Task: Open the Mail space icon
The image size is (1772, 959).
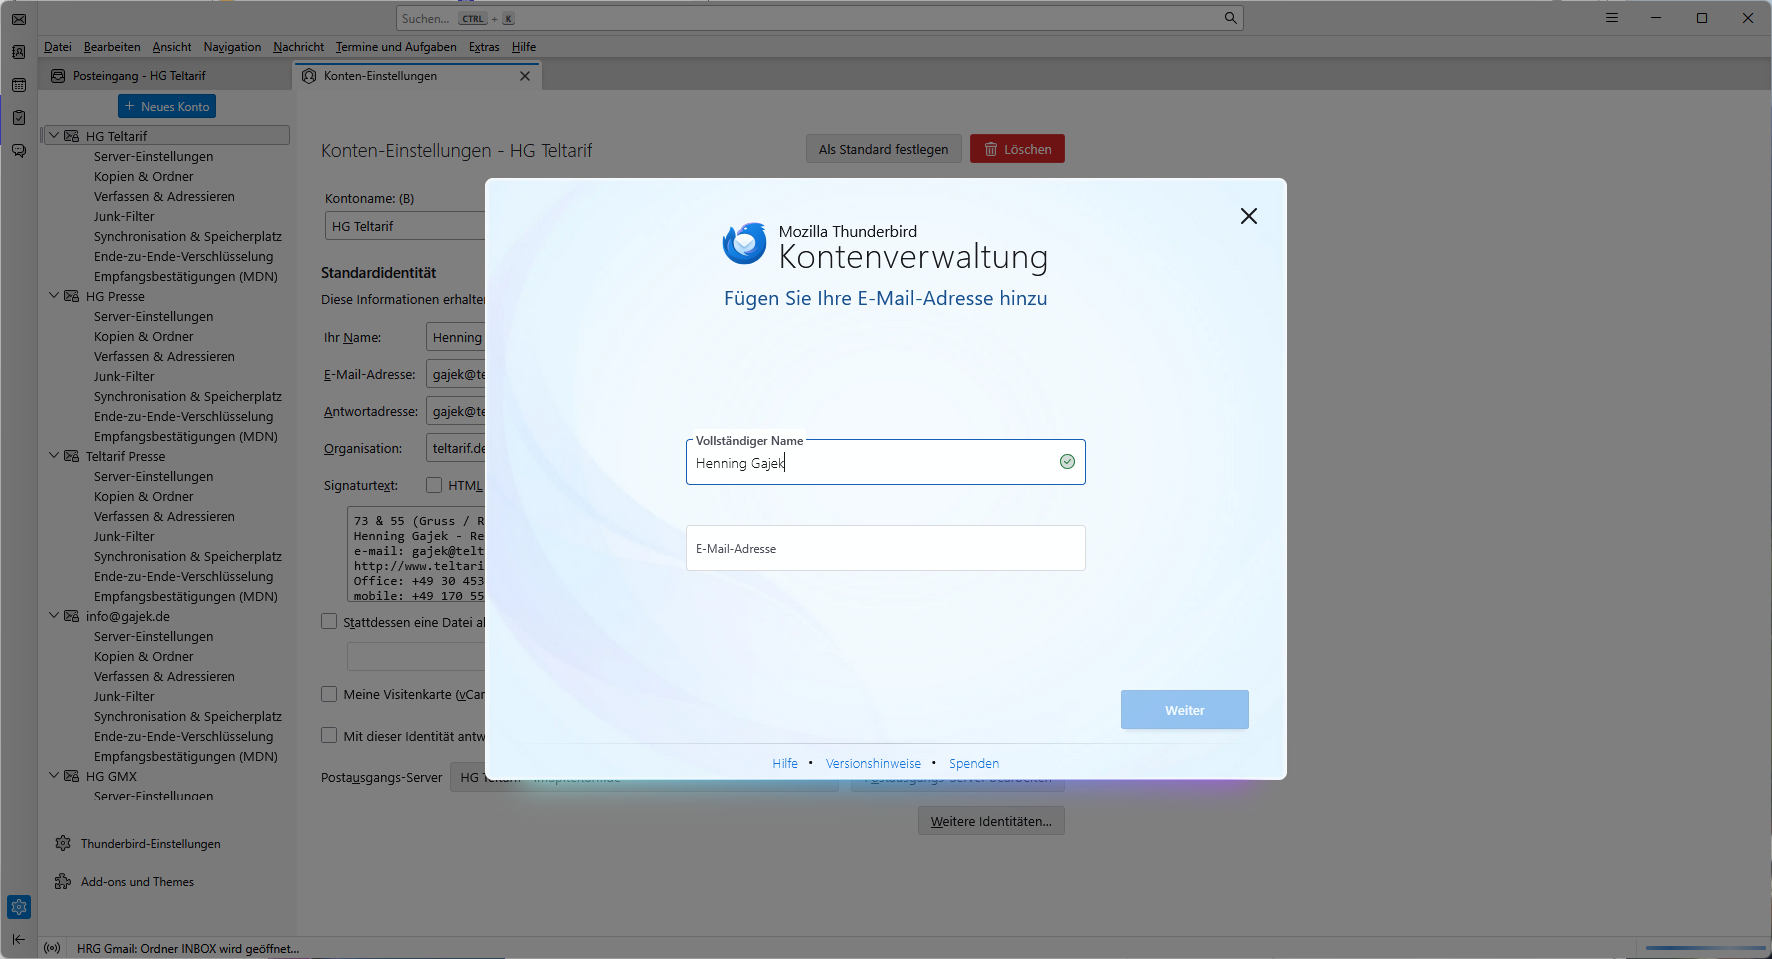Action: pos(19,19)
